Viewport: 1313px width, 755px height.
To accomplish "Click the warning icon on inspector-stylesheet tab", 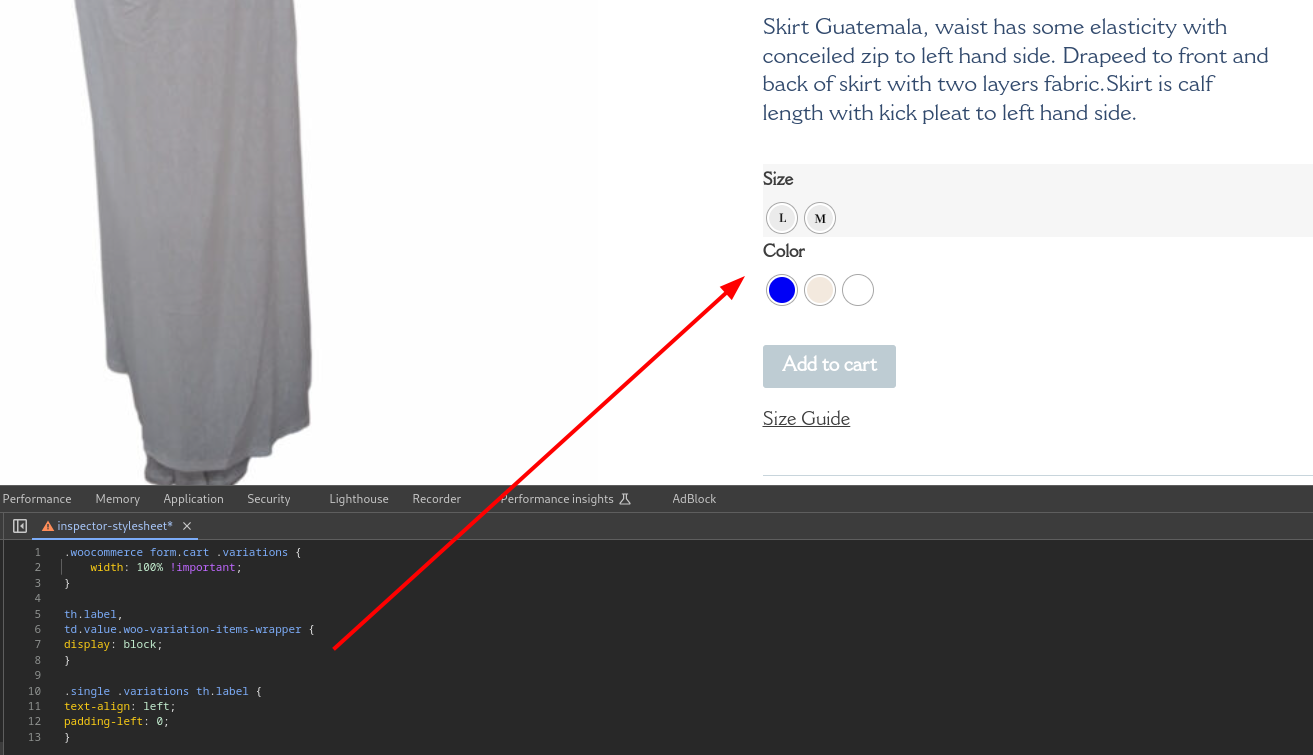I will 47,526.
